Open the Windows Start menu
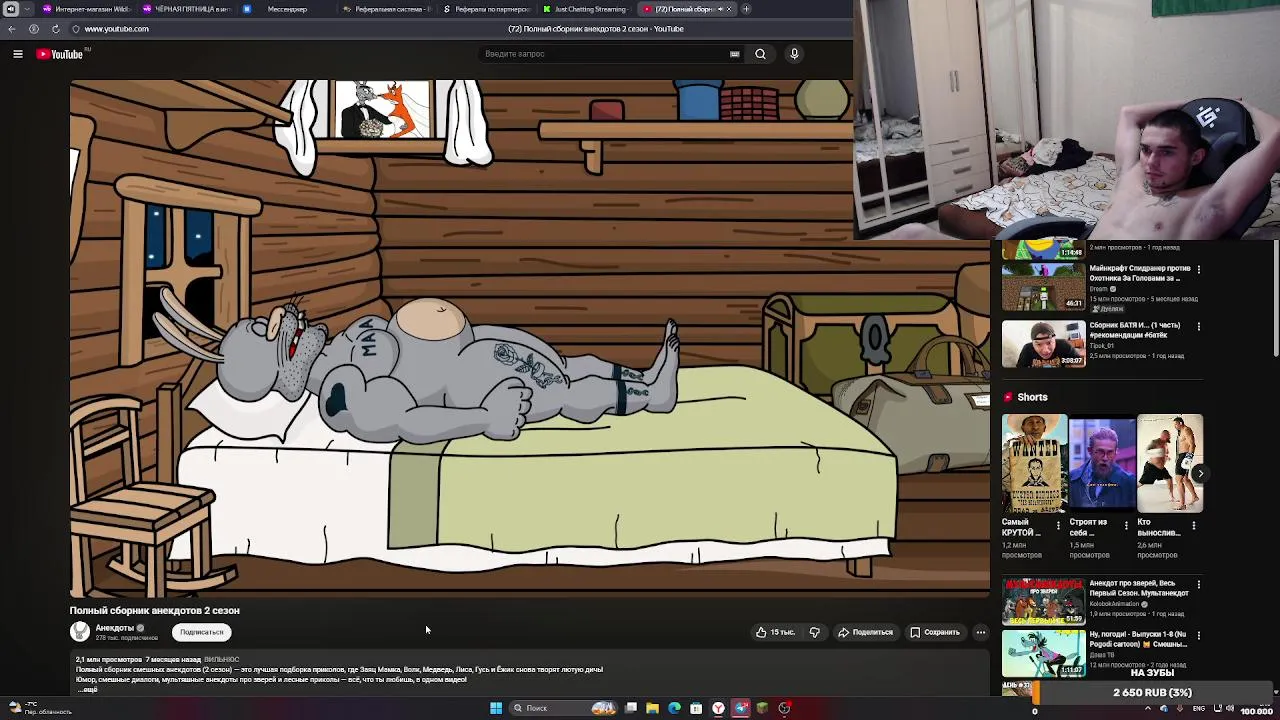 click(x=495, y=708)
